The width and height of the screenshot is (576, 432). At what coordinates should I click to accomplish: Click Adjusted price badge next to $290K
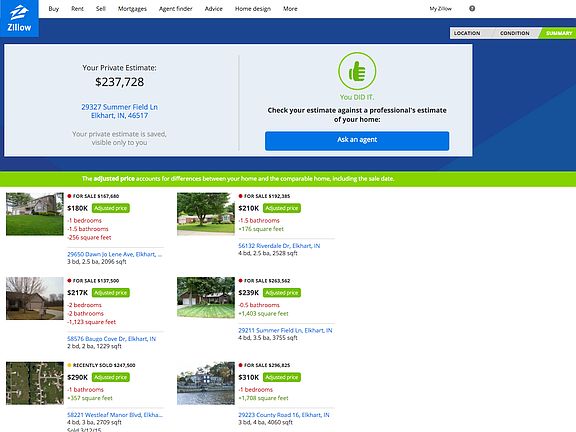click(x=111, y=377)
